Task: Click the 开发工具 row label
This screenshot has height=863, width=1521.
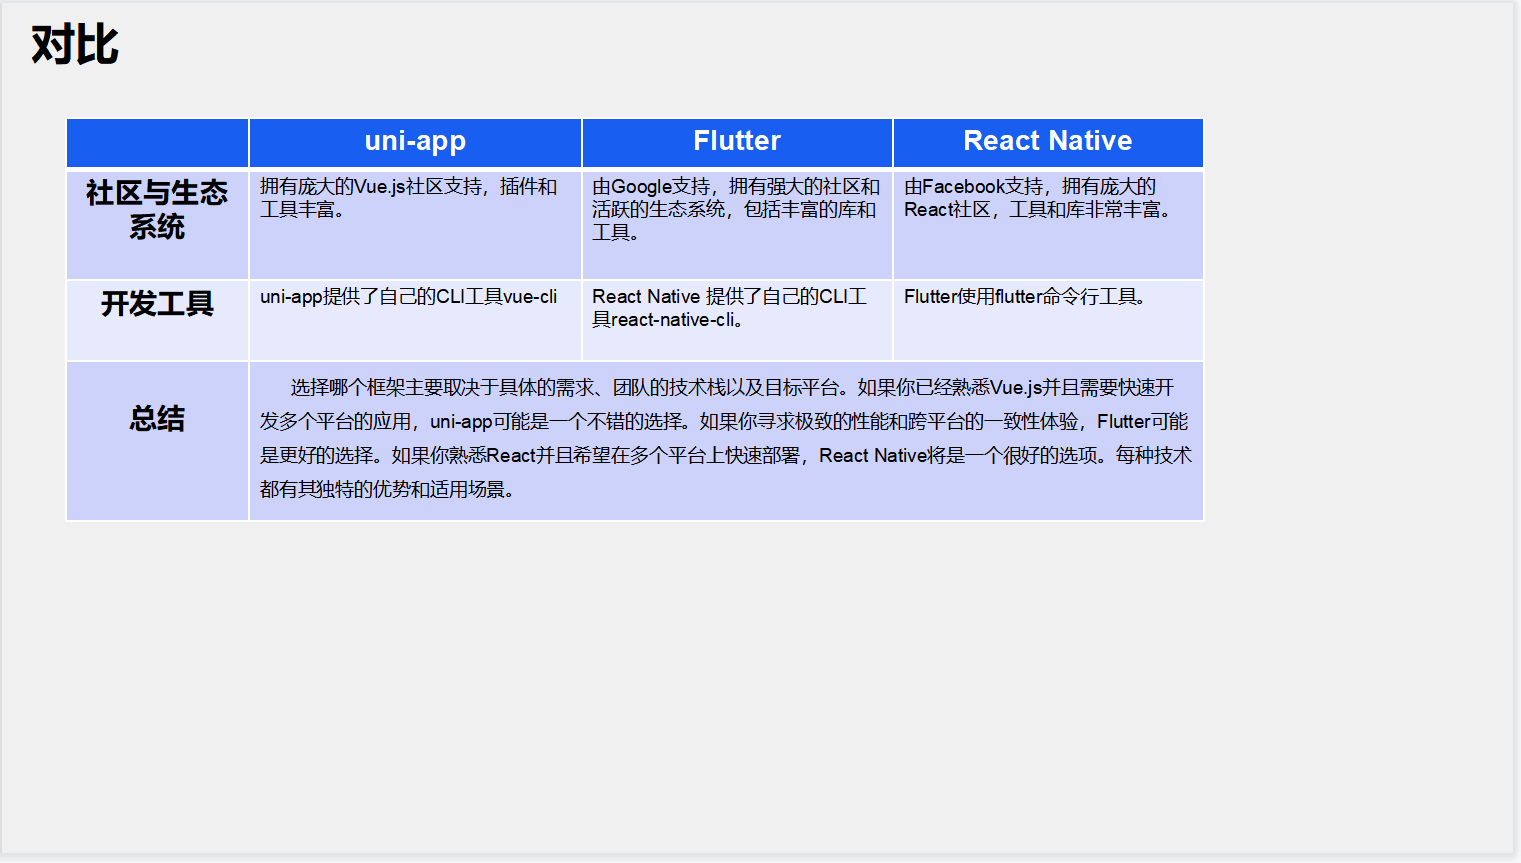Action: (x=157, y=307)
